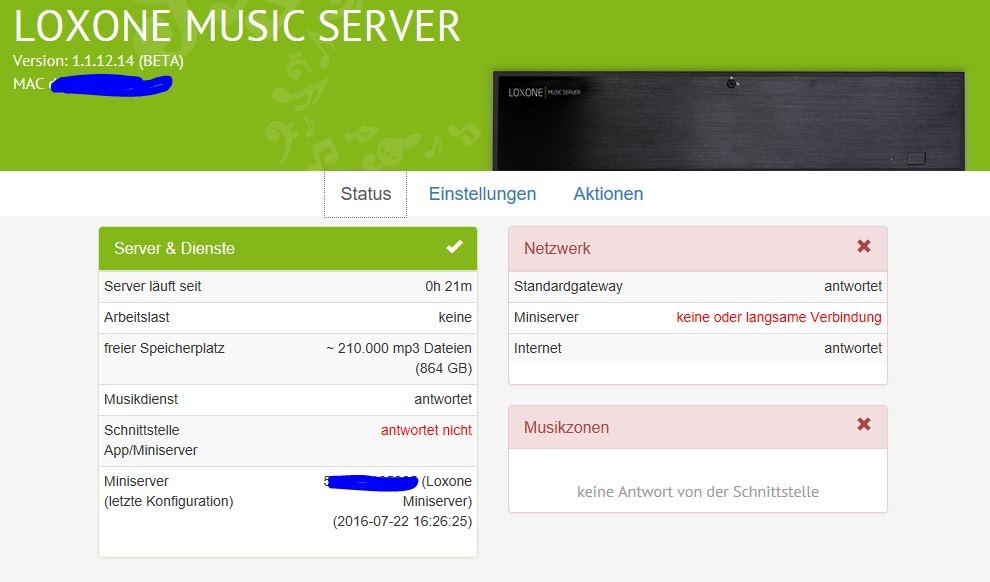This screenshot has height=582, width=990.
Task: Click Standardgateway status 'antwortet'
Action: point(853,286)
